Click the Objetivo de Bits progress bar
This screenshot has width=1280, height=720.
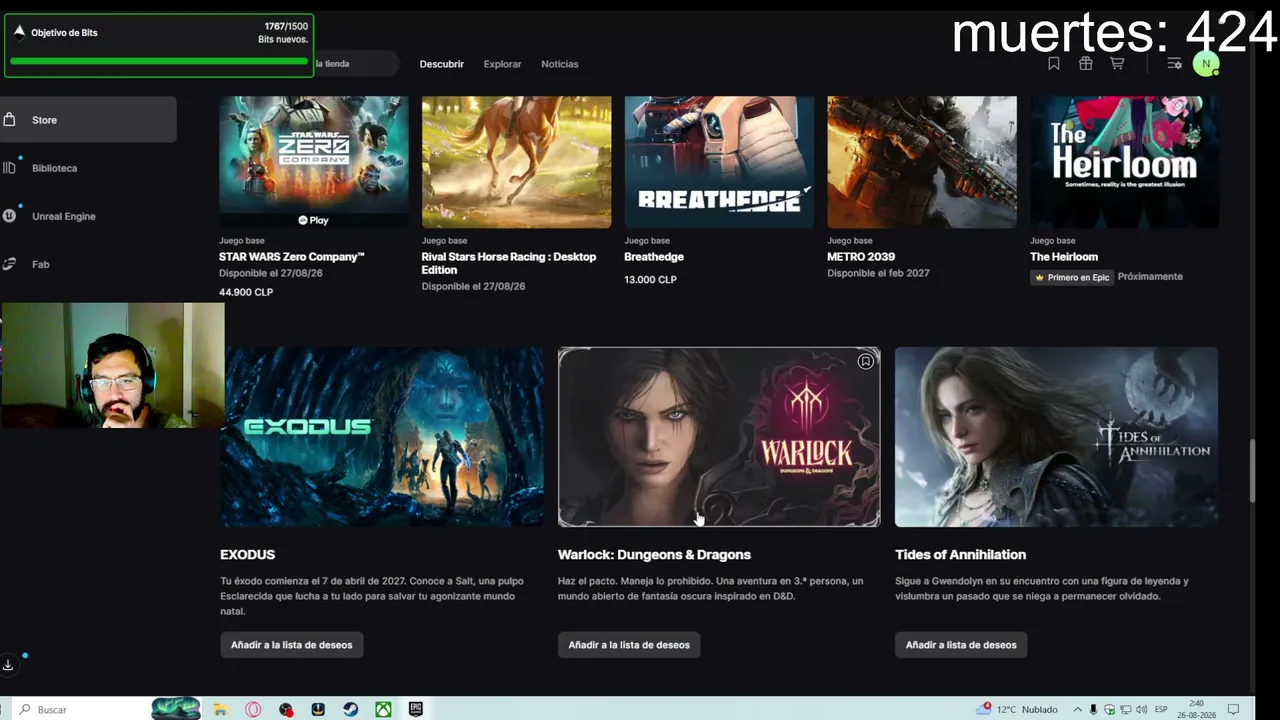click(159, 61)
